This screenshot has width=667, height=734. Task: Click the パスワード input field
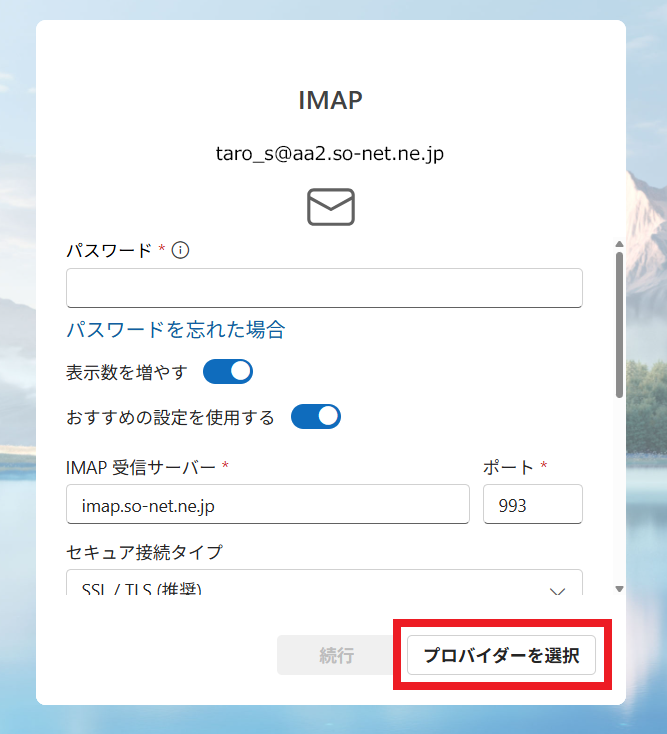324,288
